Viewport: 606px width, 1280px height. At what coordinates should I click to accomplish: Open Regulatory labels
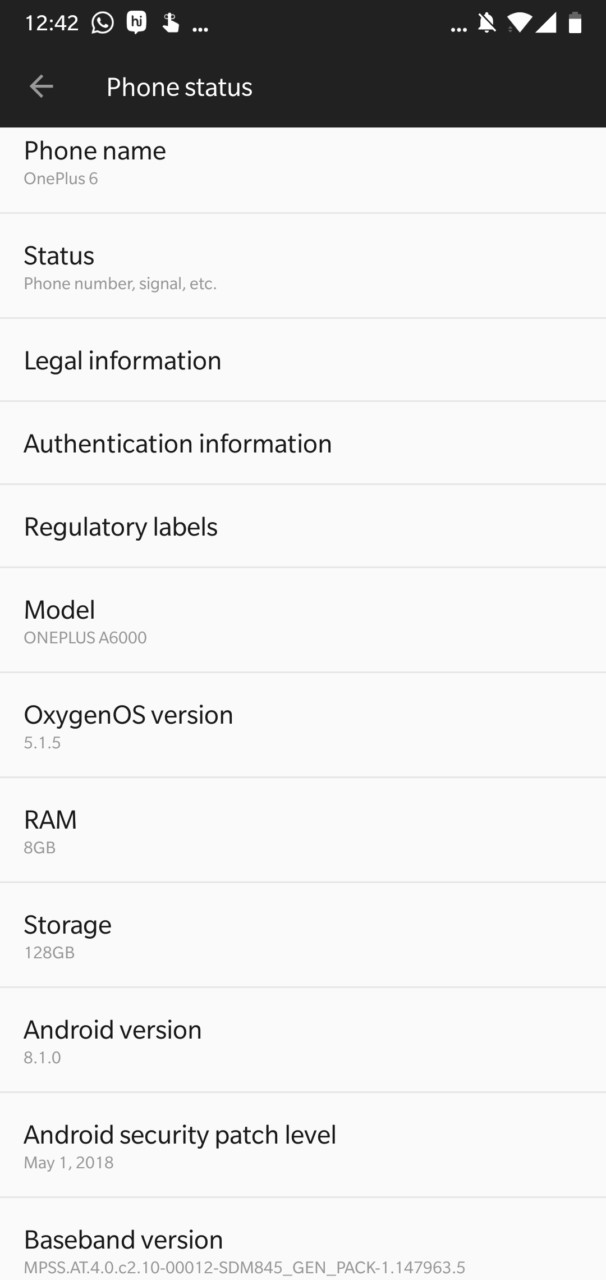[x=302, y=526]
